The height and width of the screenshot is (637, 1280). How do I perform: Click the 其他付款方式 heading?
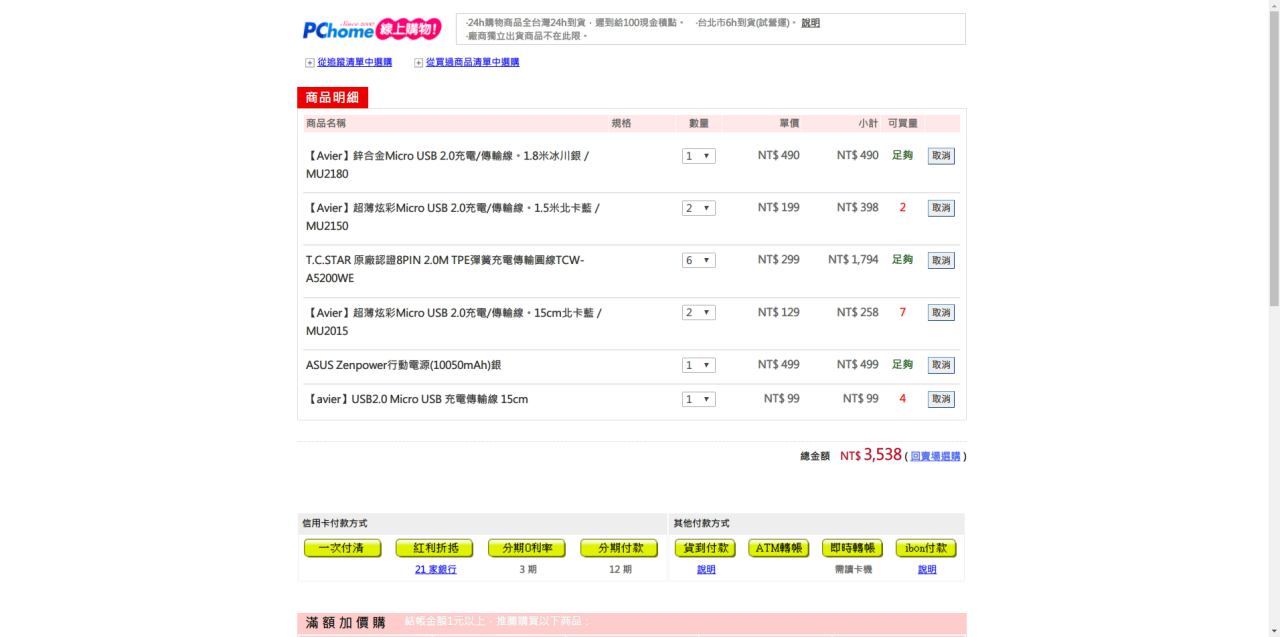pyautogui.click(x=701, y=523)
